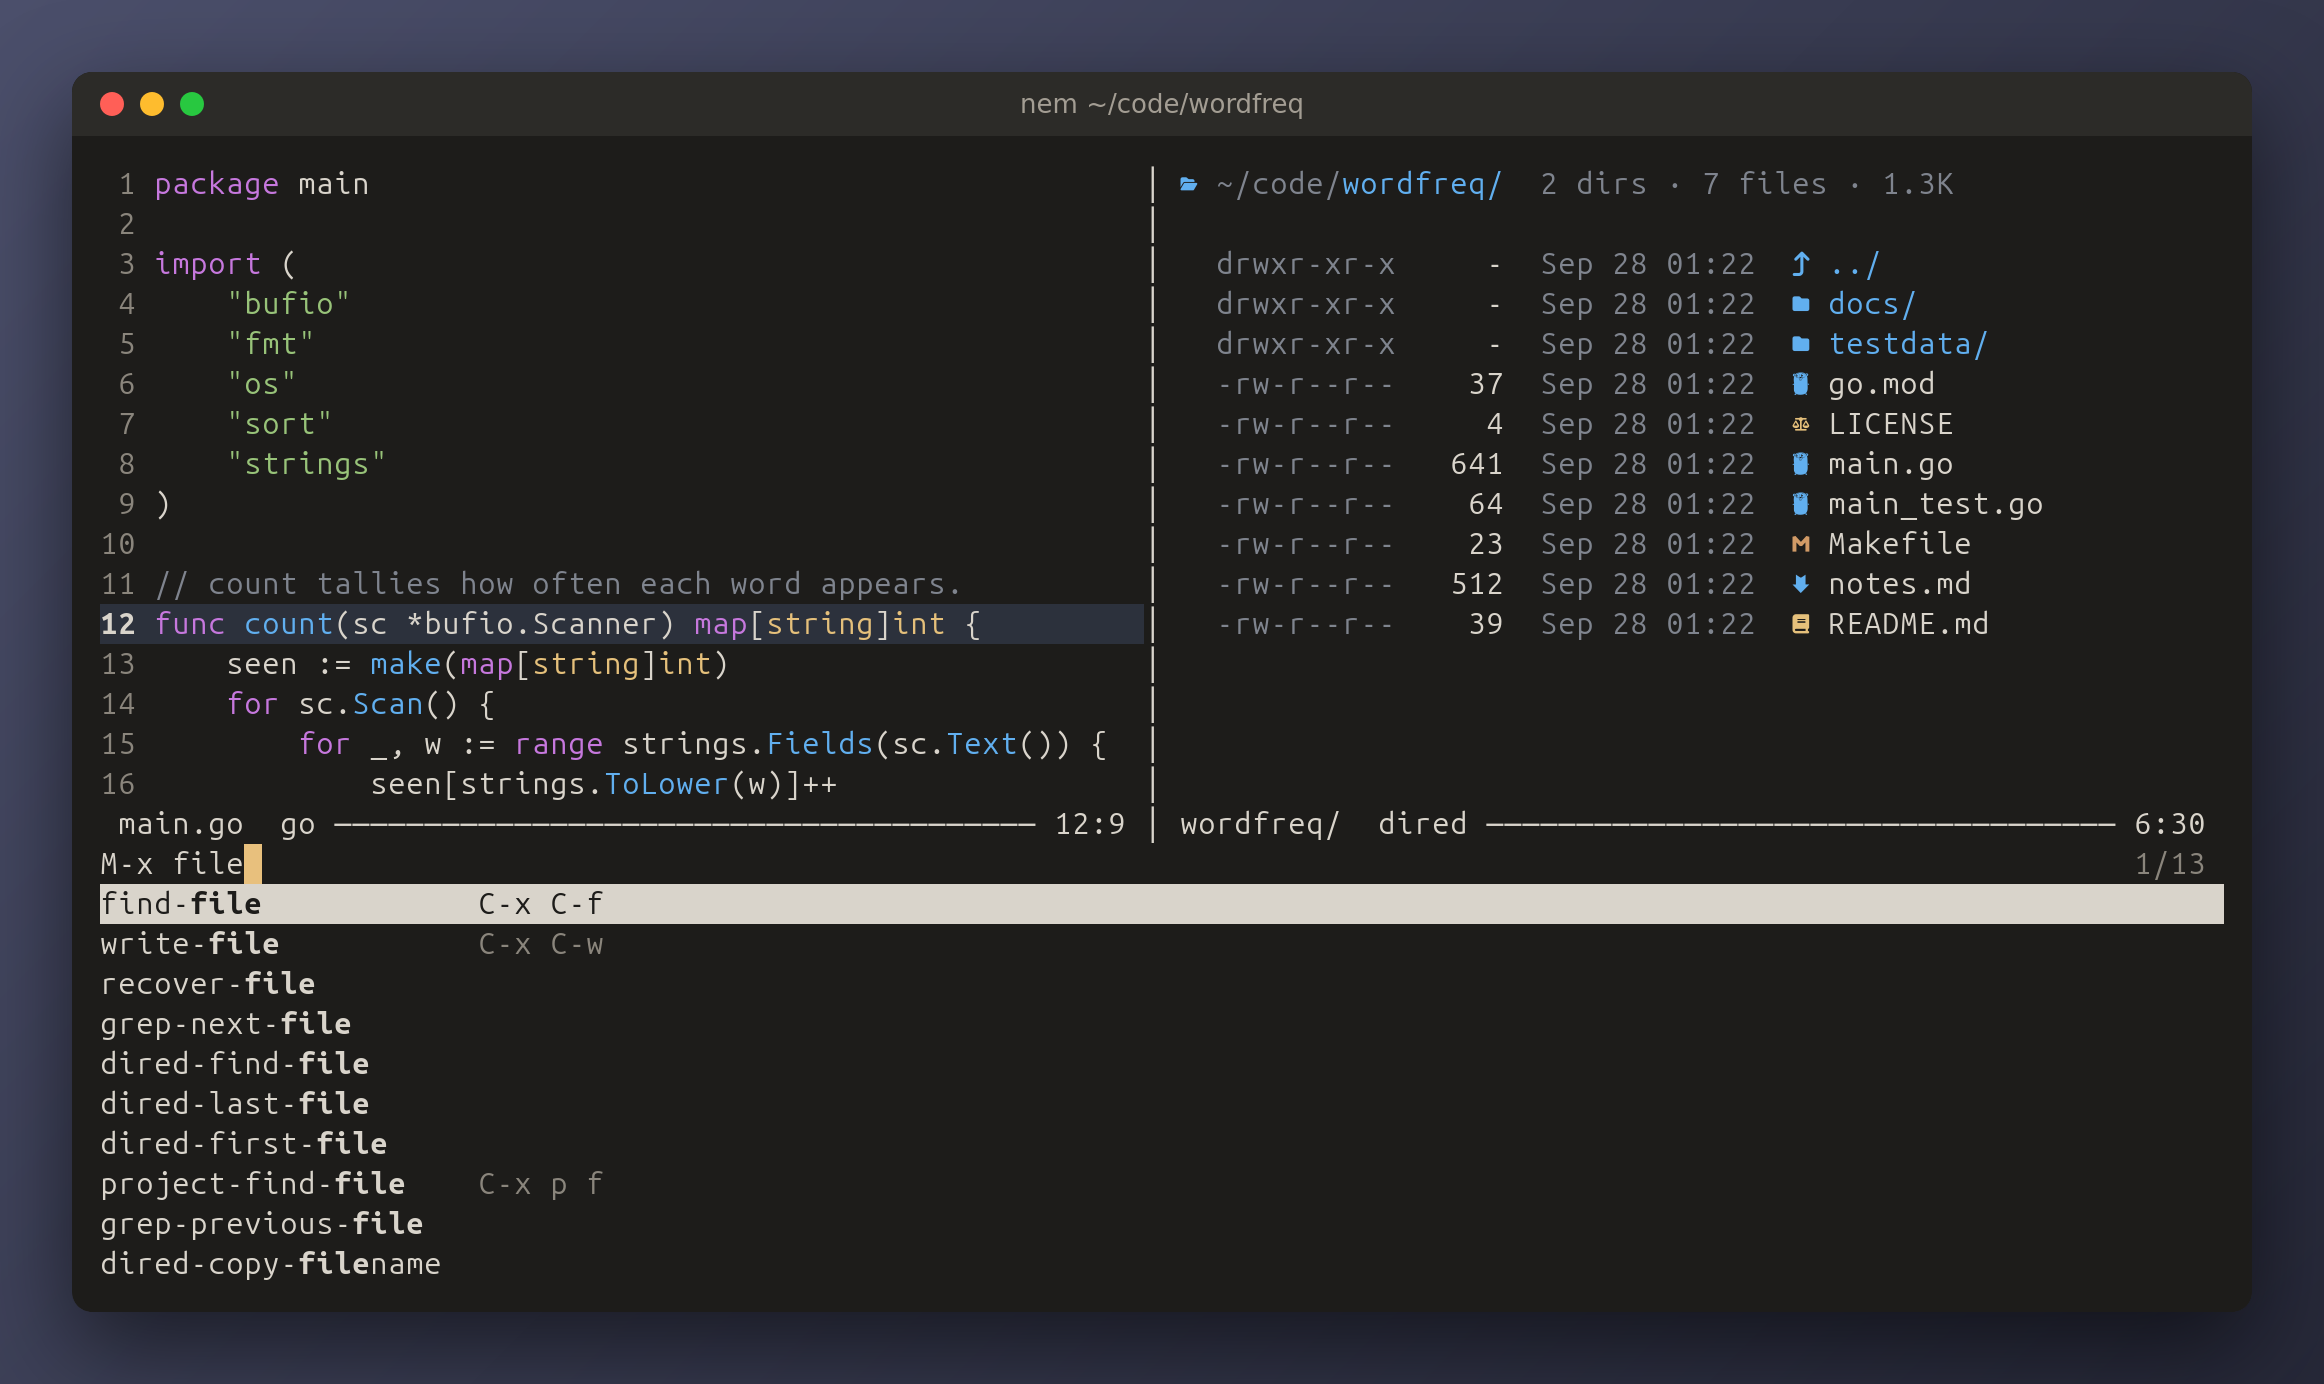Click the main_test.go file name
Screen dimensions: 2324x1384
pyautogui.click(x=1935, y=504)
